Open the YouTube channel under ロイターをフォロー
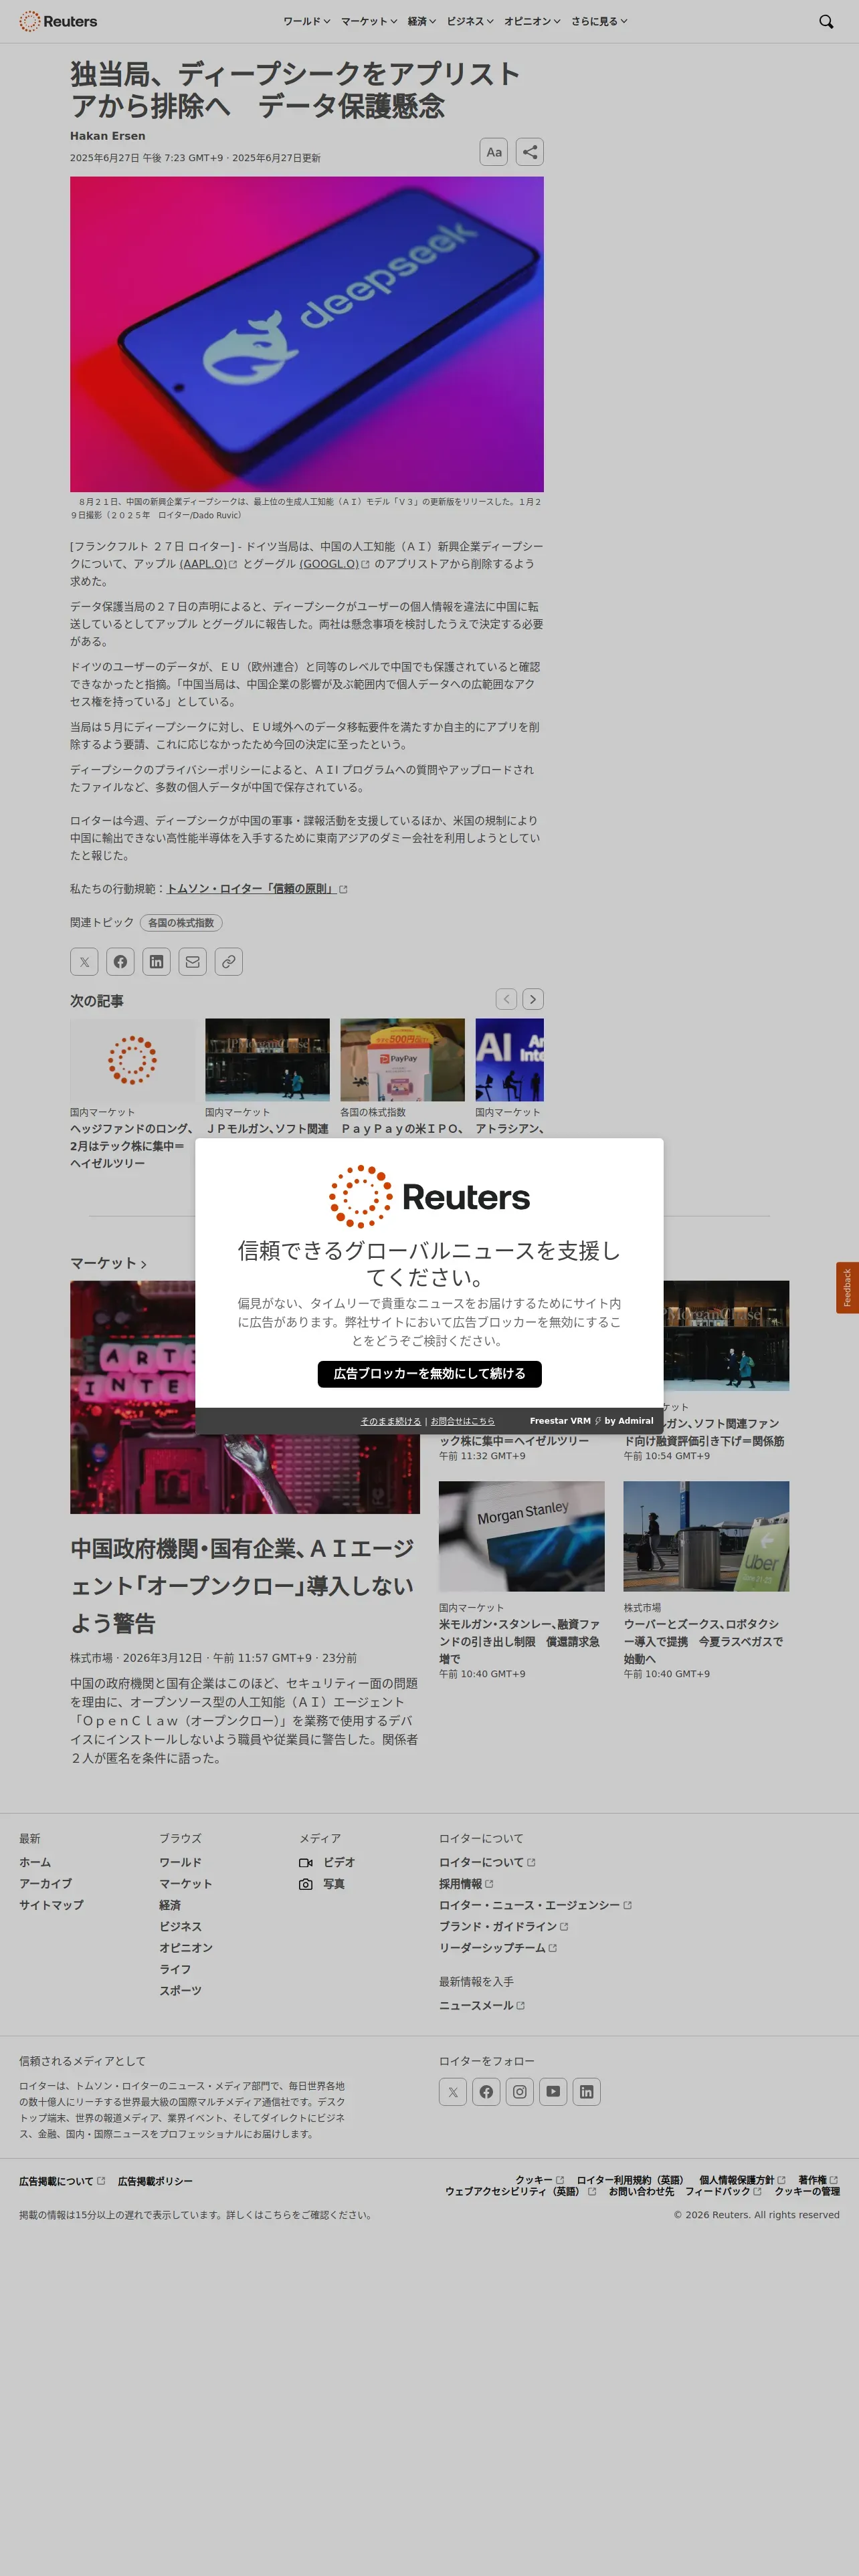Screen dimensions: 859x2576 click(553, 2091)
